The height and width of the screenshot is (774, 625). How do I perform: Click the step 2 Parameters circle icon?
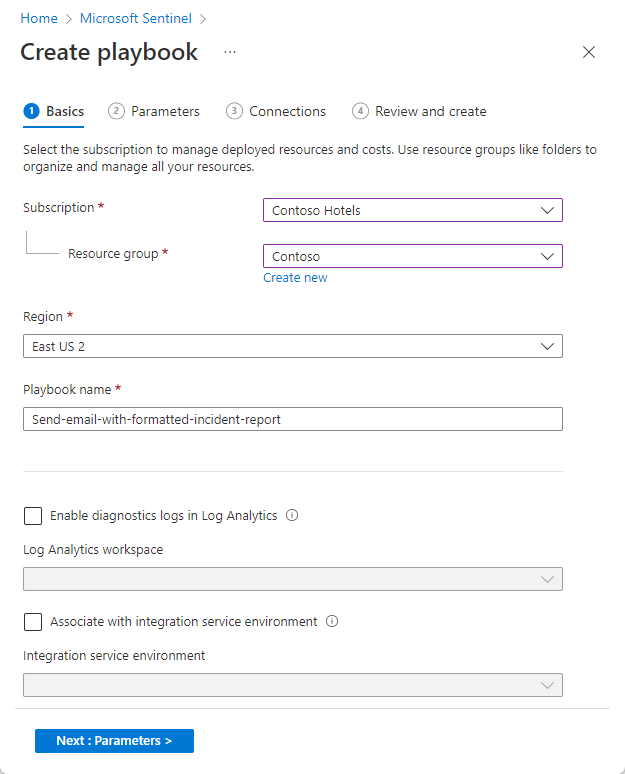(x=117, y=111)
